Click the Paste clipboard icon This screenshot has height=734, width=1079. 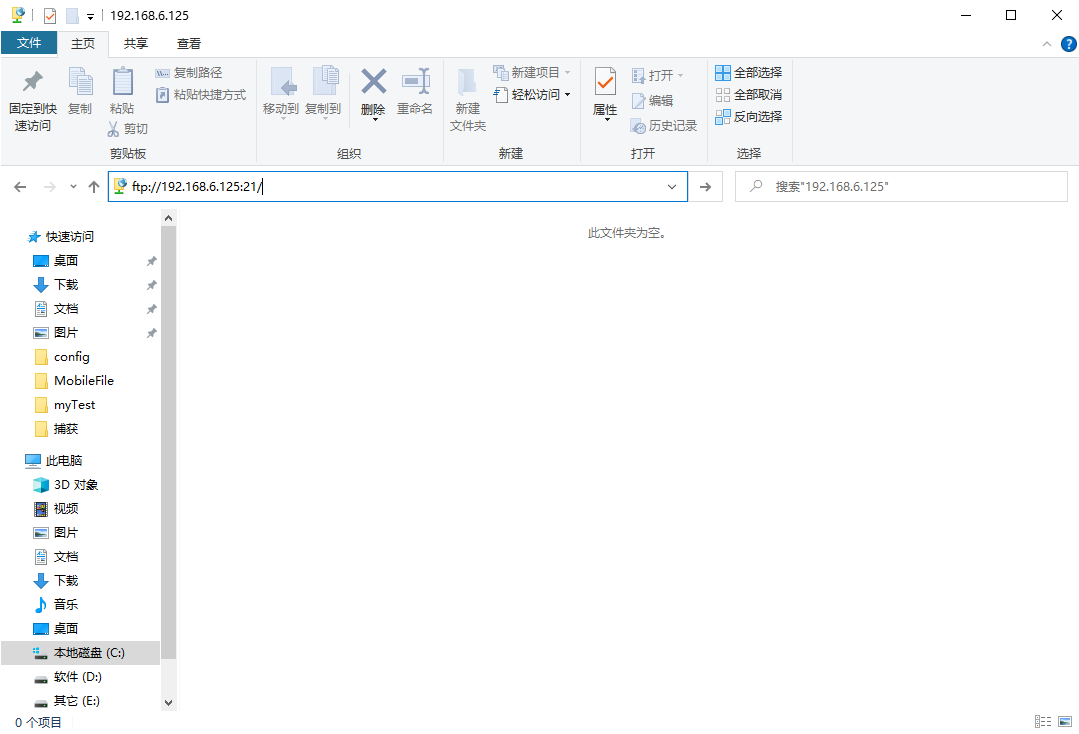122,82
